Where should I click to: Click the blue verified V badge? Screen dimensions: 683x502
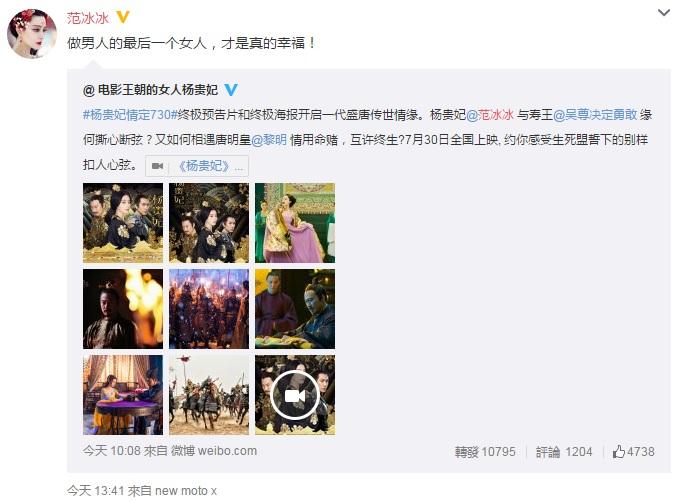(x=231, y=90)
